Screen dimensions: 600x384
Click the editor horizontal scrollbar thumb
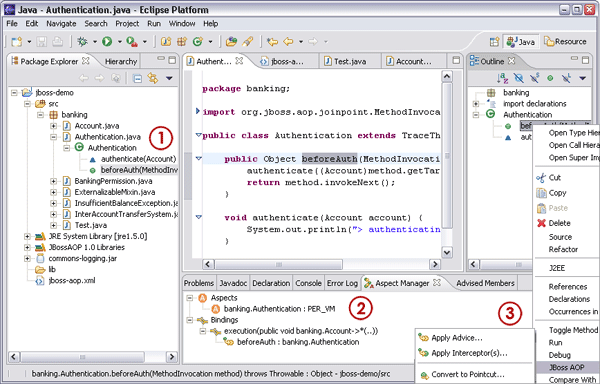coord(279,264)
